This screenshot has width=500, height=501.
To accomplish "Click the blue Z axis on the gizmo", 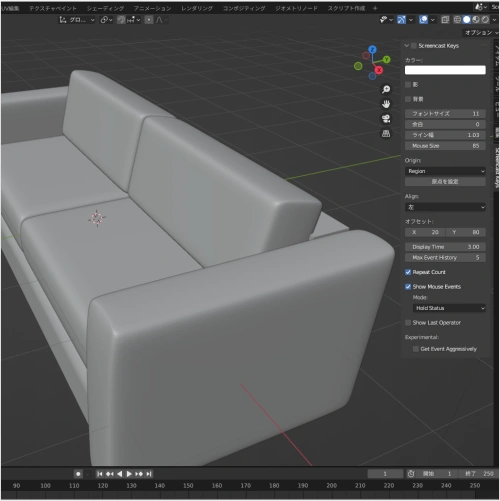I will pos(372,50).
